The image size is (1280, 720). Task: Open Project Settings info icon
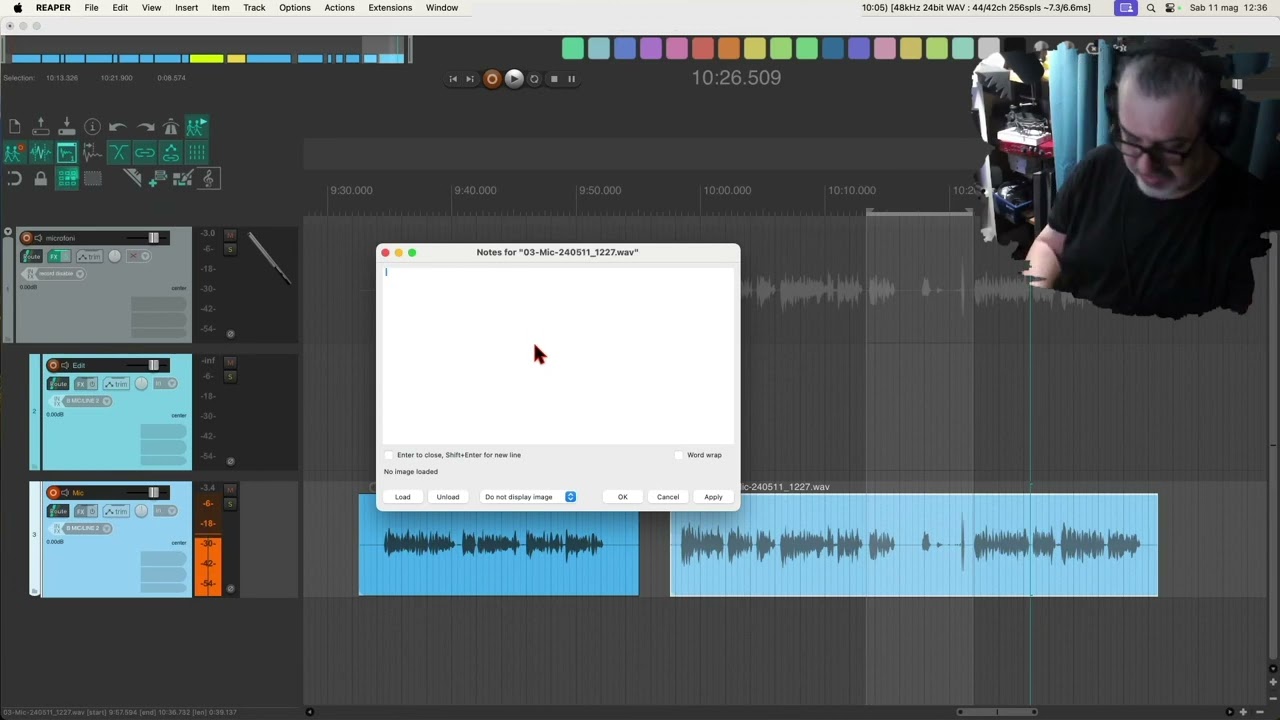92,126
